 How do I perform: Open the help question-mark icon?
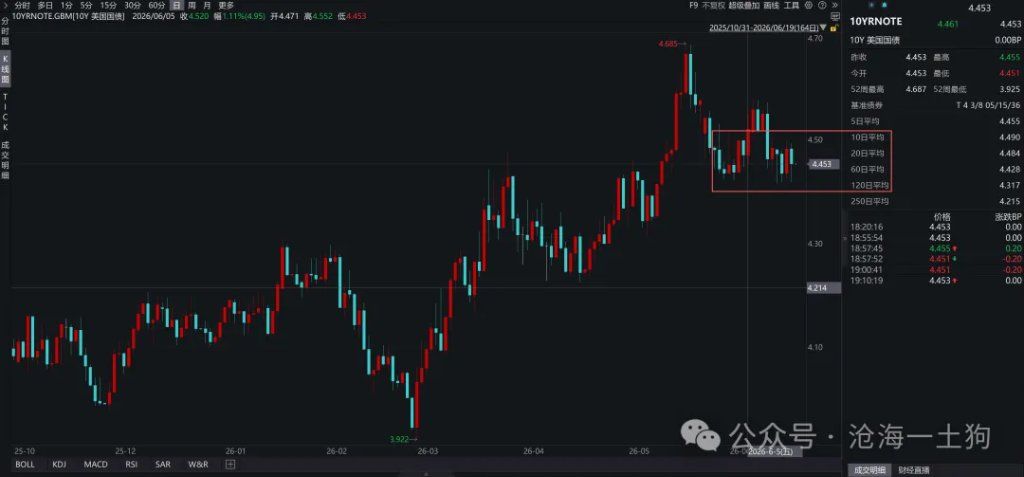(x=822, y=5)
